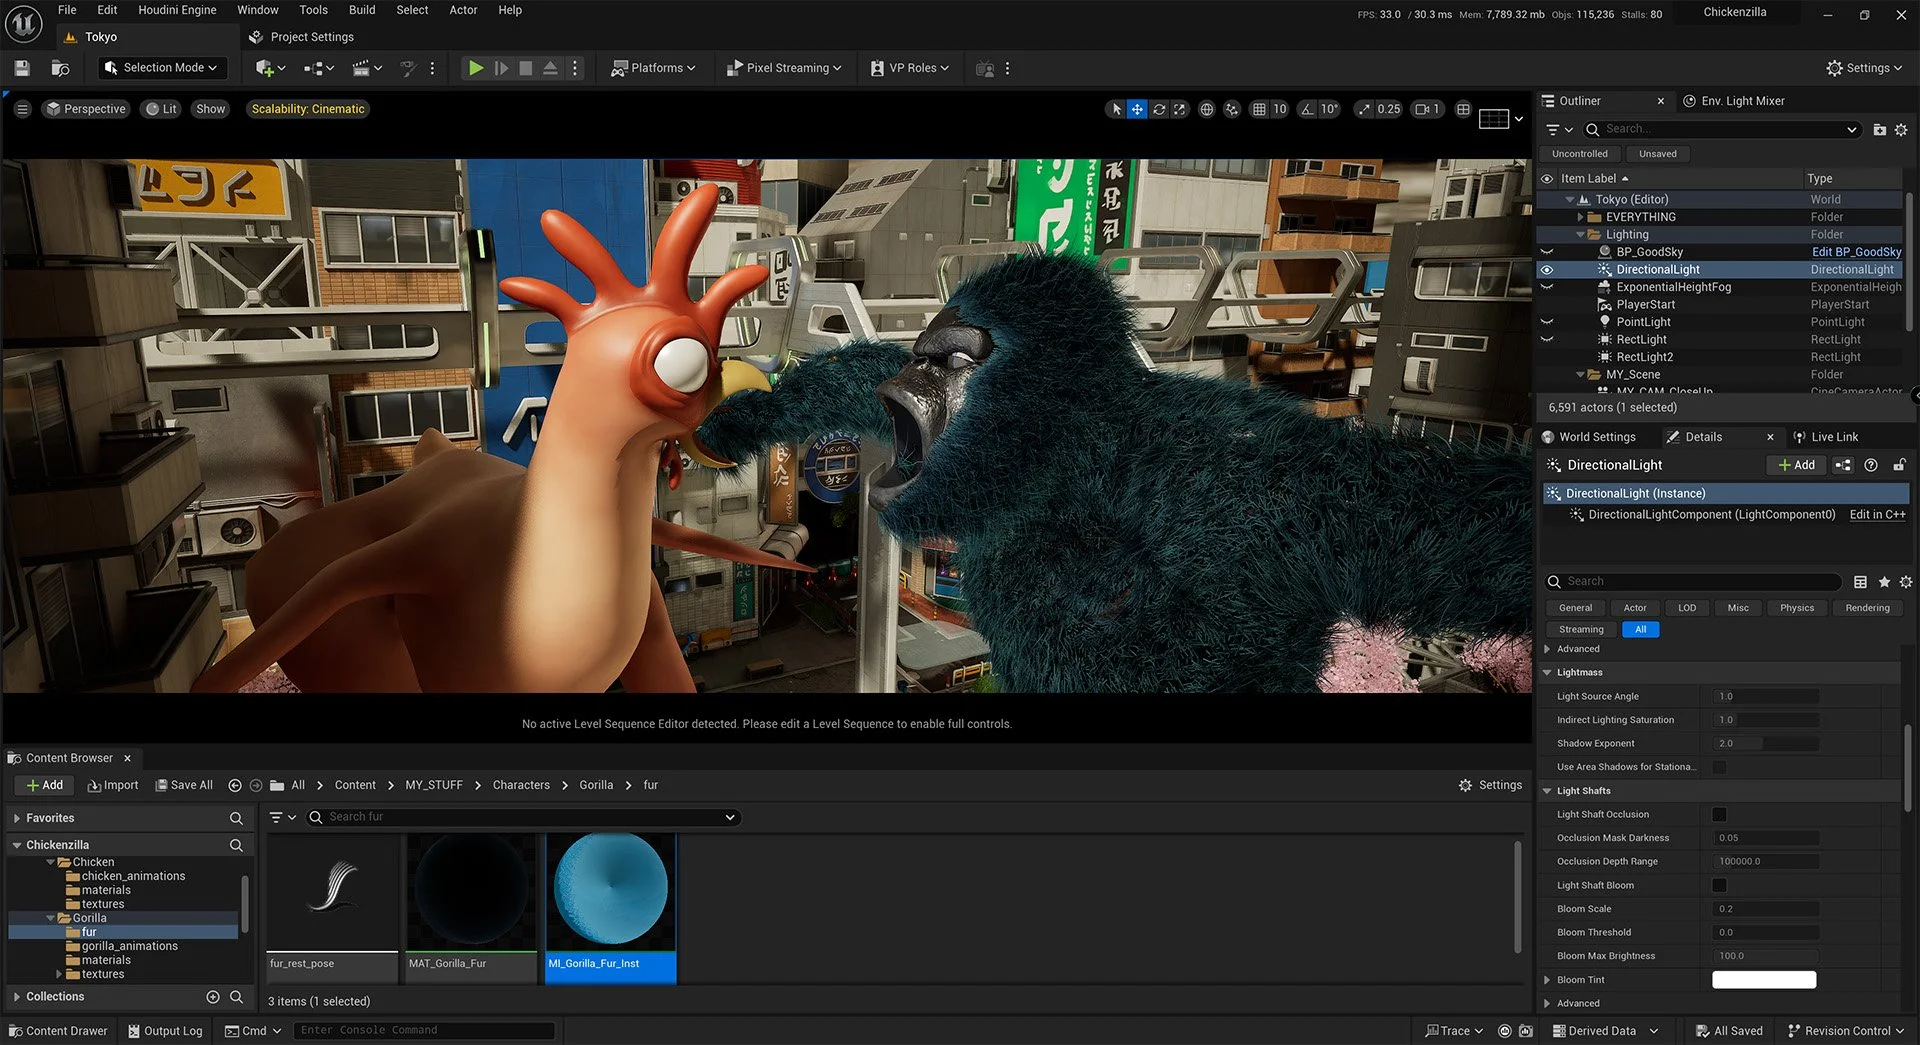Open the cinematics clapperboard dropdown

367,68
